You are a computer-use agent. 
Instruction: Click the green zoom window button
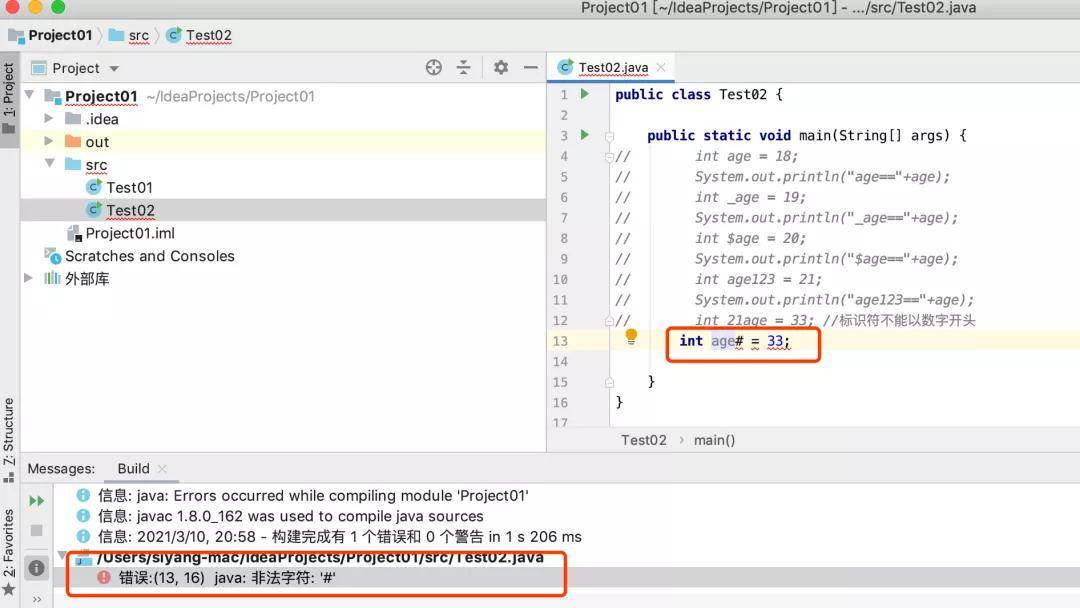click(x=58, y=7)
